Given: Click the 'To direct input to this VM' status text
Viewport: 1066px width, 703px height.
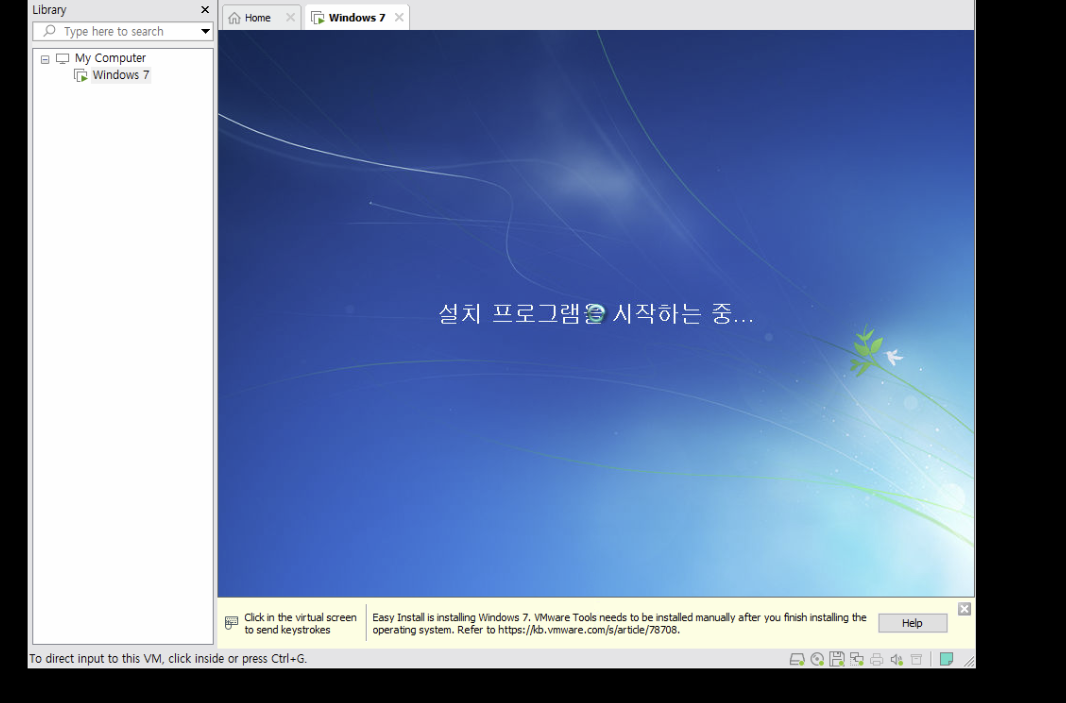Looking at the screenshot, I should (168, 658).
